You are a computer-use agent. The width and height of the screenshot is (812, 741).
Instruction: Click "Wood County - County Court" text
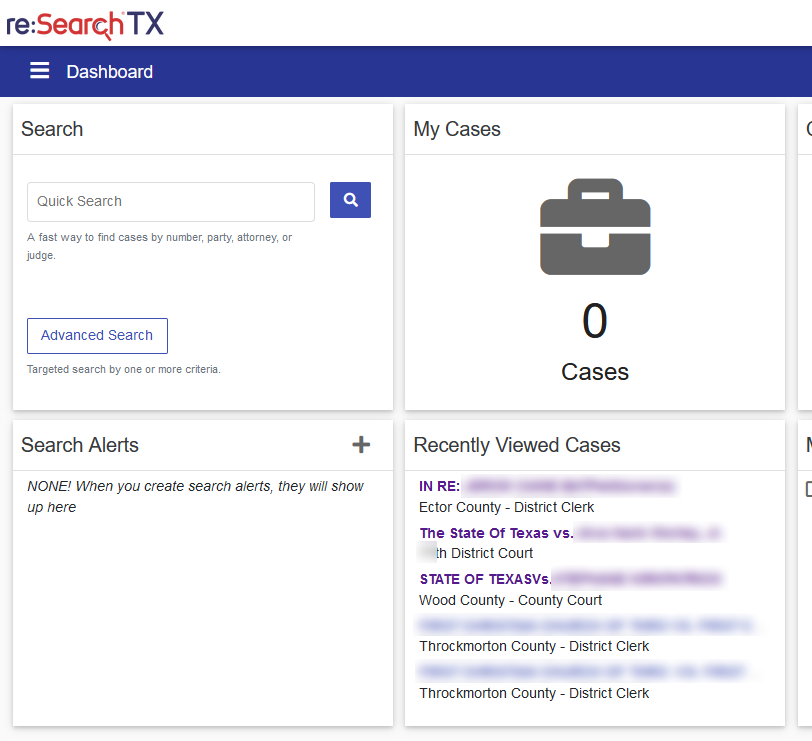pyautogui.click(x=510, y=600)
